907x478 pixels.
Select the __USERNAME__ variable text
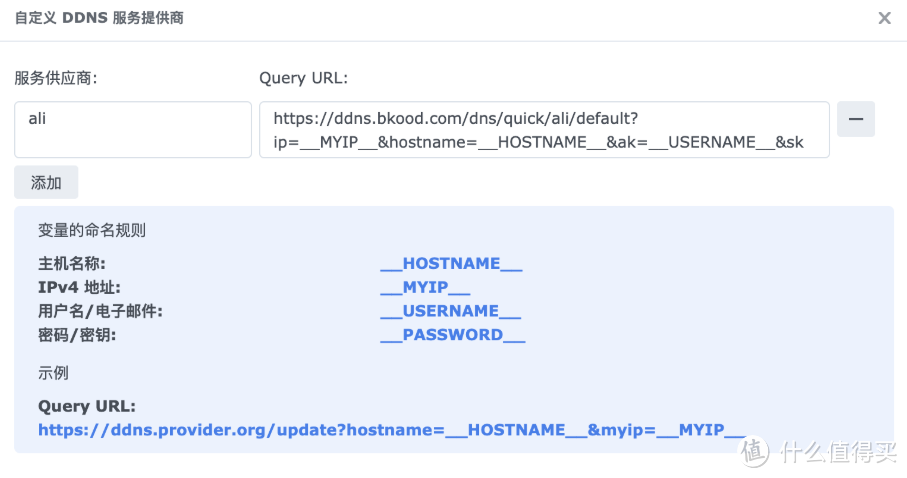451,311
